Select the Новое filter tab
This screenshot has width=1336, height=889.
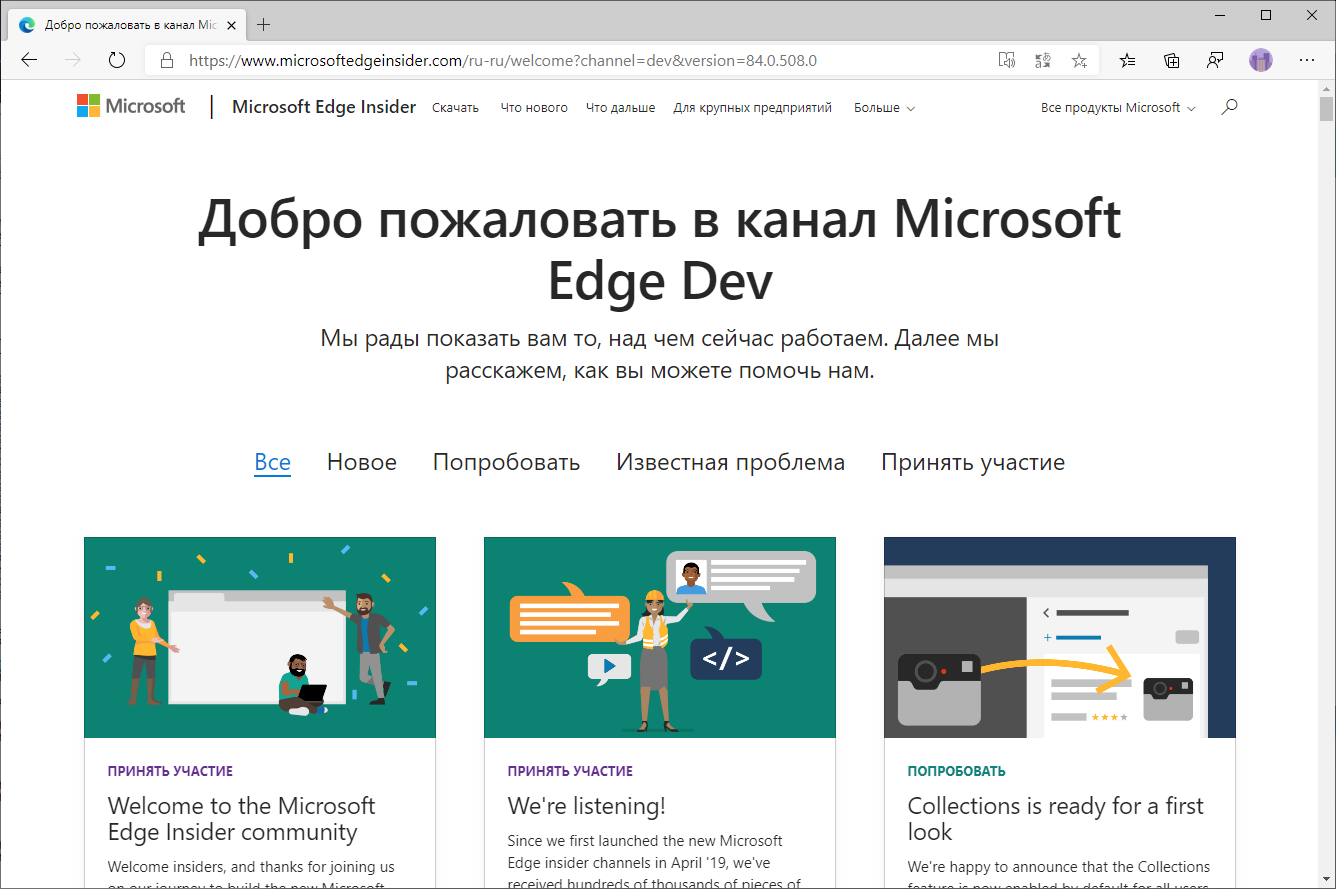(x=362, y=462)
